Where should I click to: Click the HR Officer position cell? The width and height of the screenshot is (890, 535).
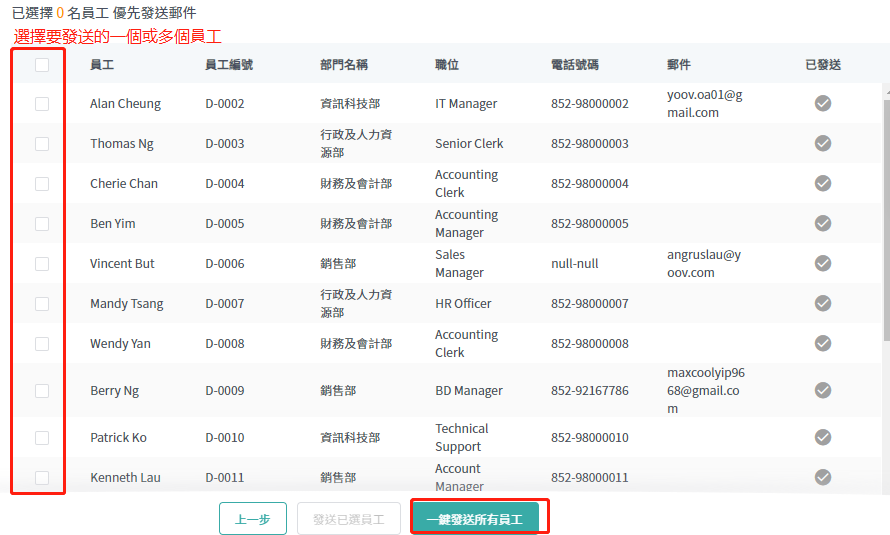point(463,304)
